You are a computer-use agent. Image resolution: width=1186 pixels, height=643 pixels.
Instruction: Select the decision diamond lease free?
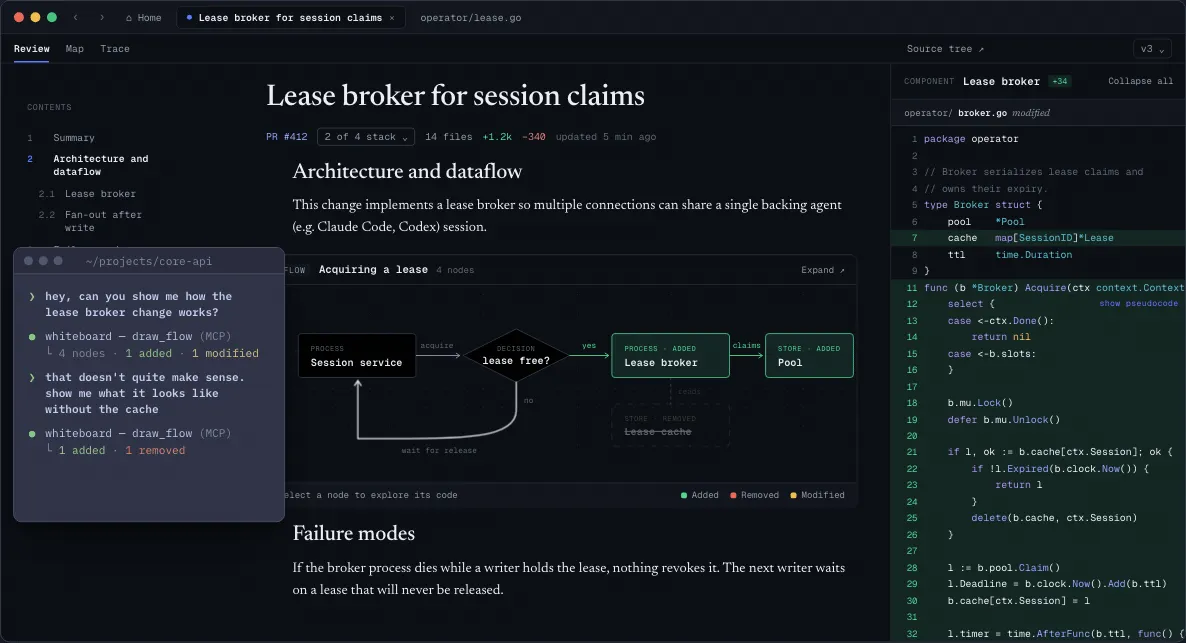pyautogui.click(x=516, y=356)
